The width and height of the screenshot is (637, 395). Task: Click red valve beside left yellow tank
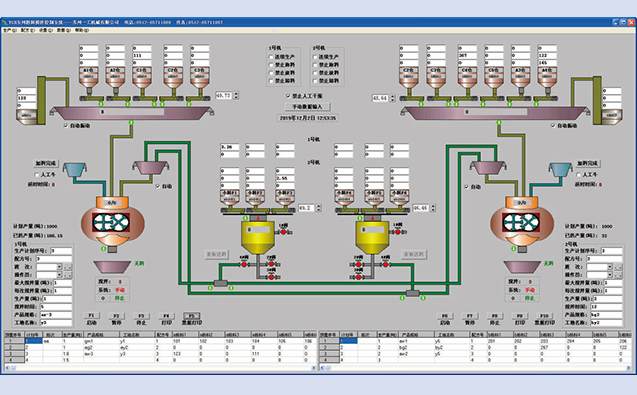(284, 232)
